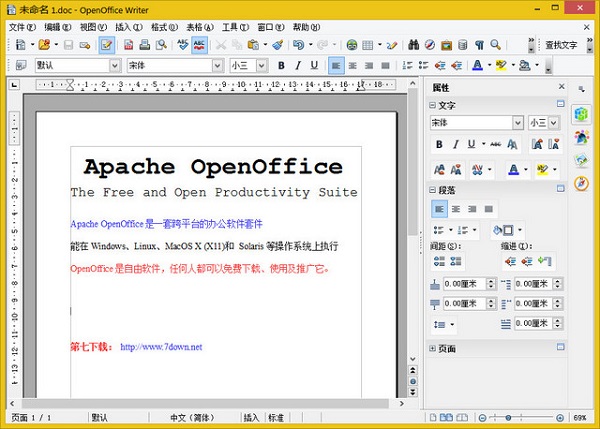
Task: Toggle center alignment in the formatting toolbar
Action: click(354, 66)
